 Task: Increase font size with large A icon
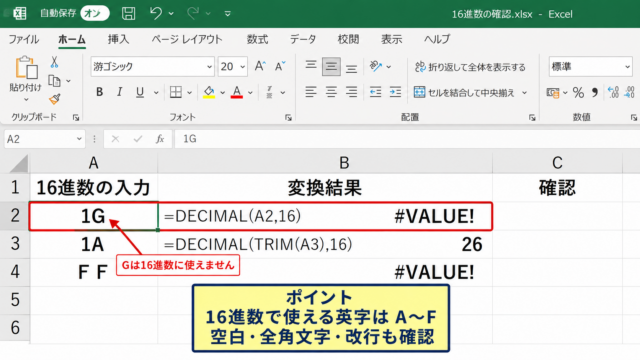pos(260,66)
